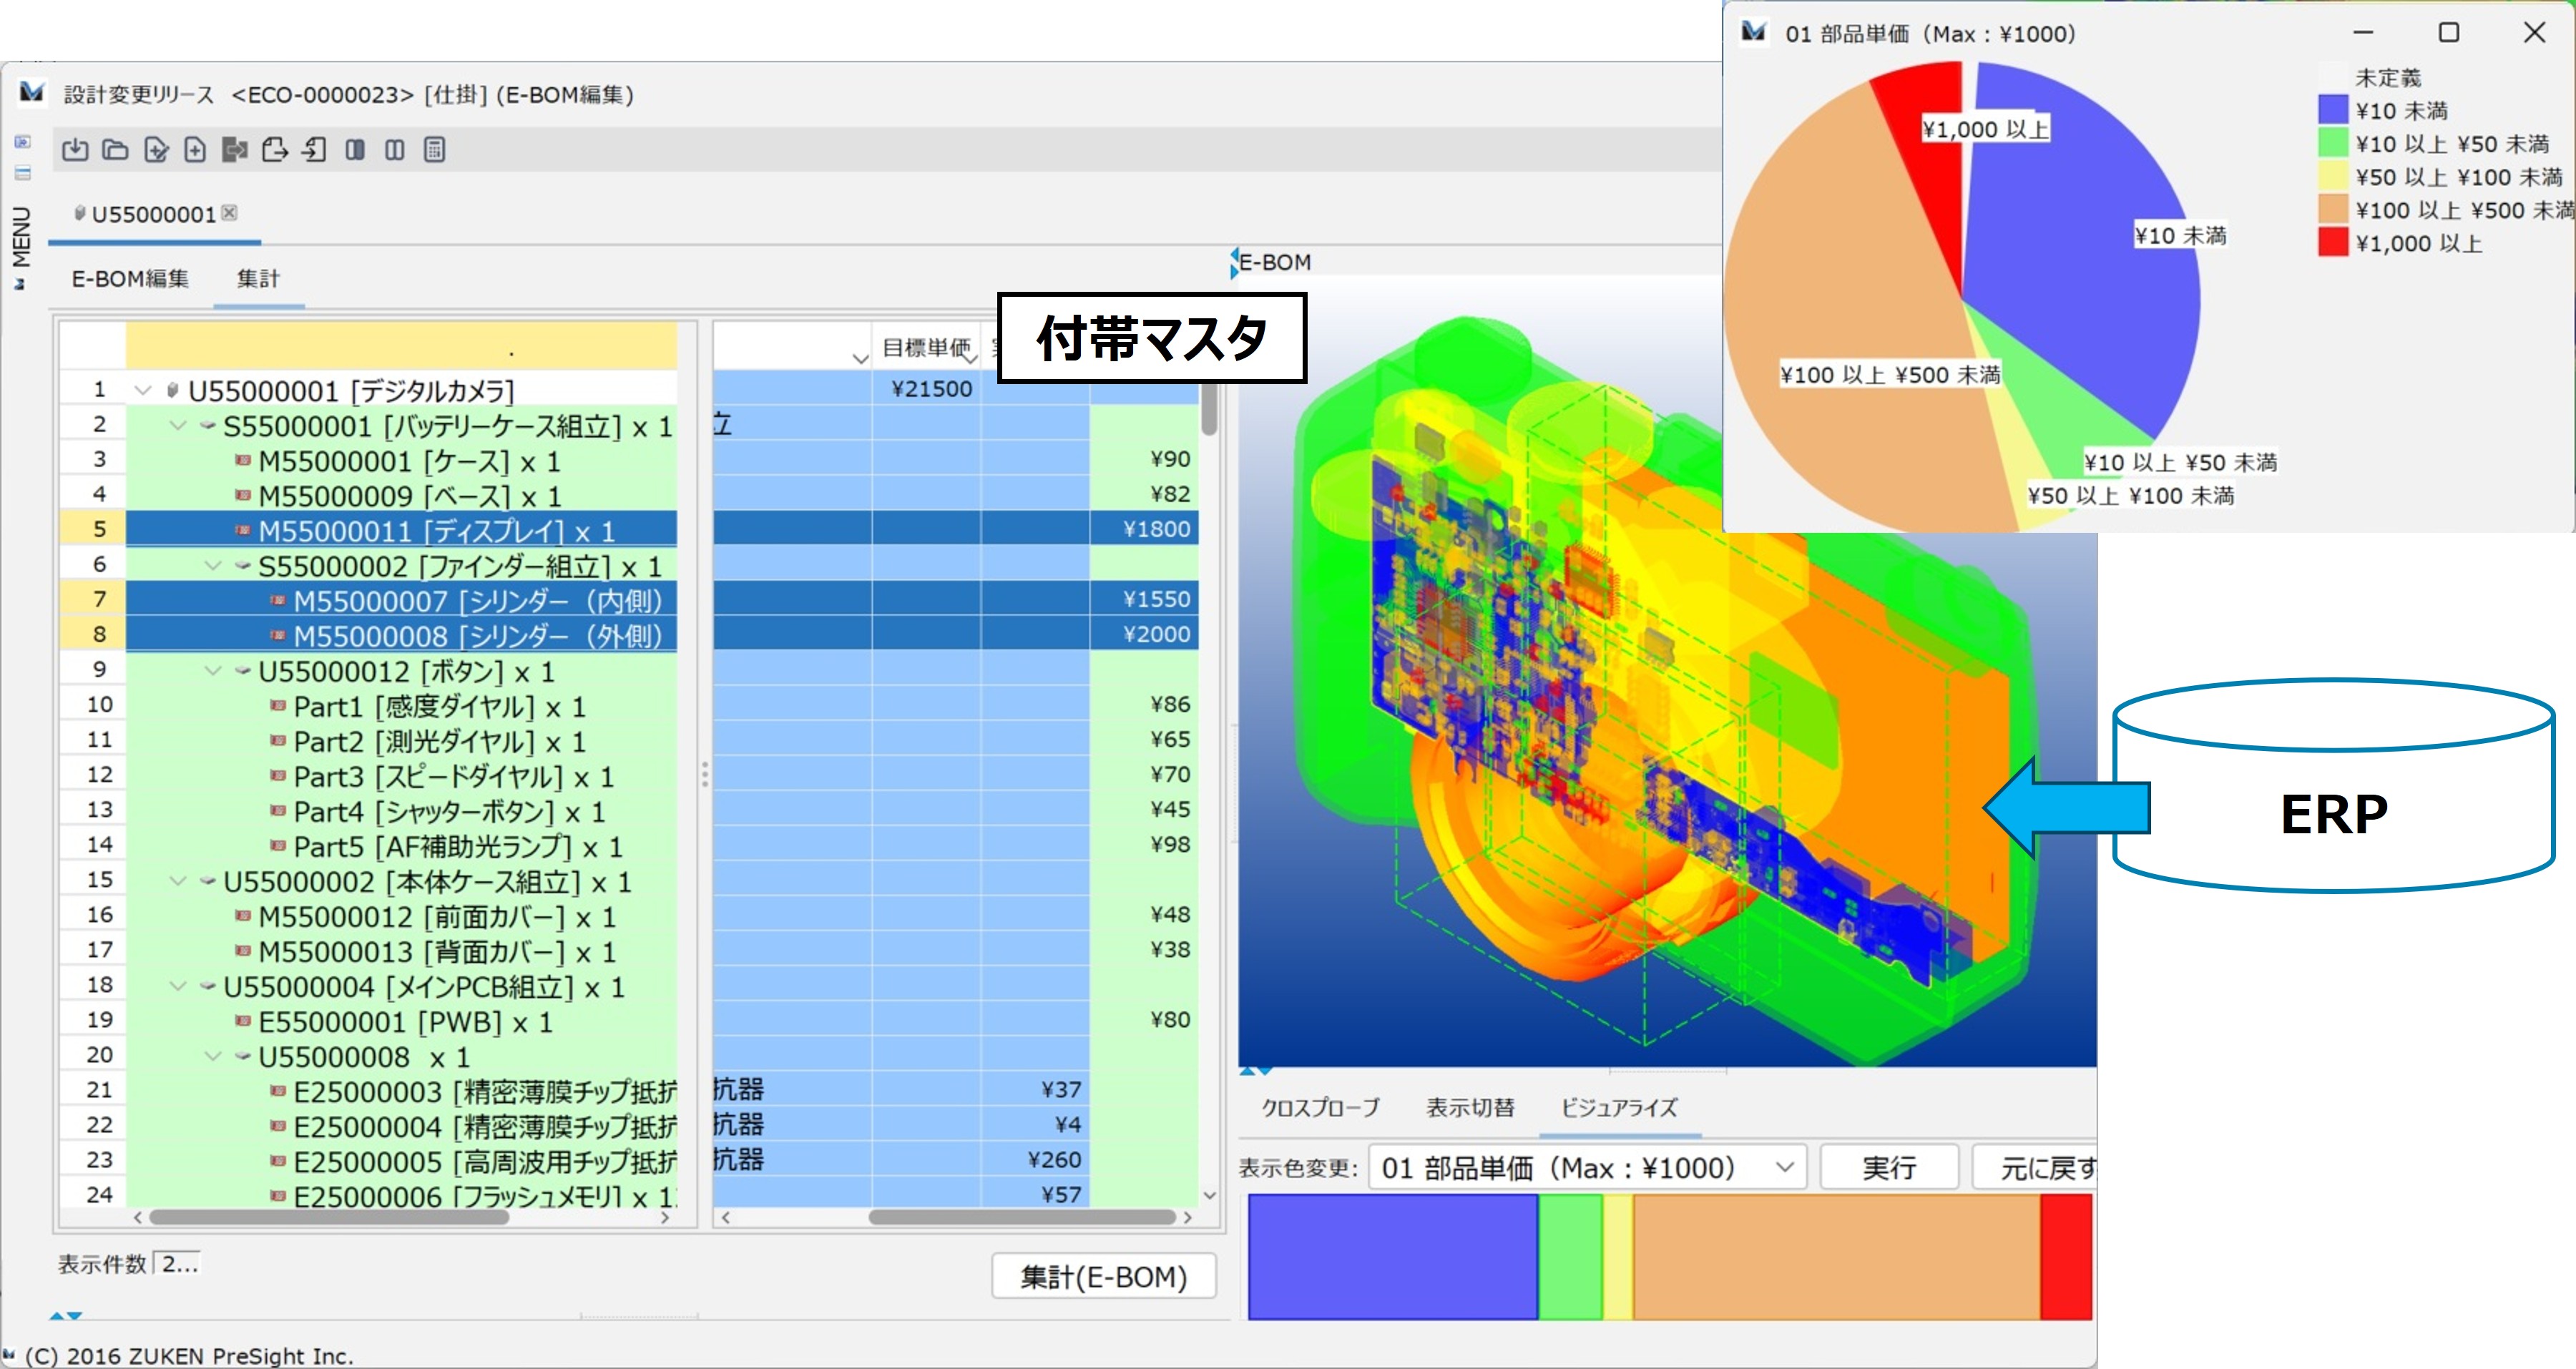Switch to the E-BOM編集 tab

(130, 278)
